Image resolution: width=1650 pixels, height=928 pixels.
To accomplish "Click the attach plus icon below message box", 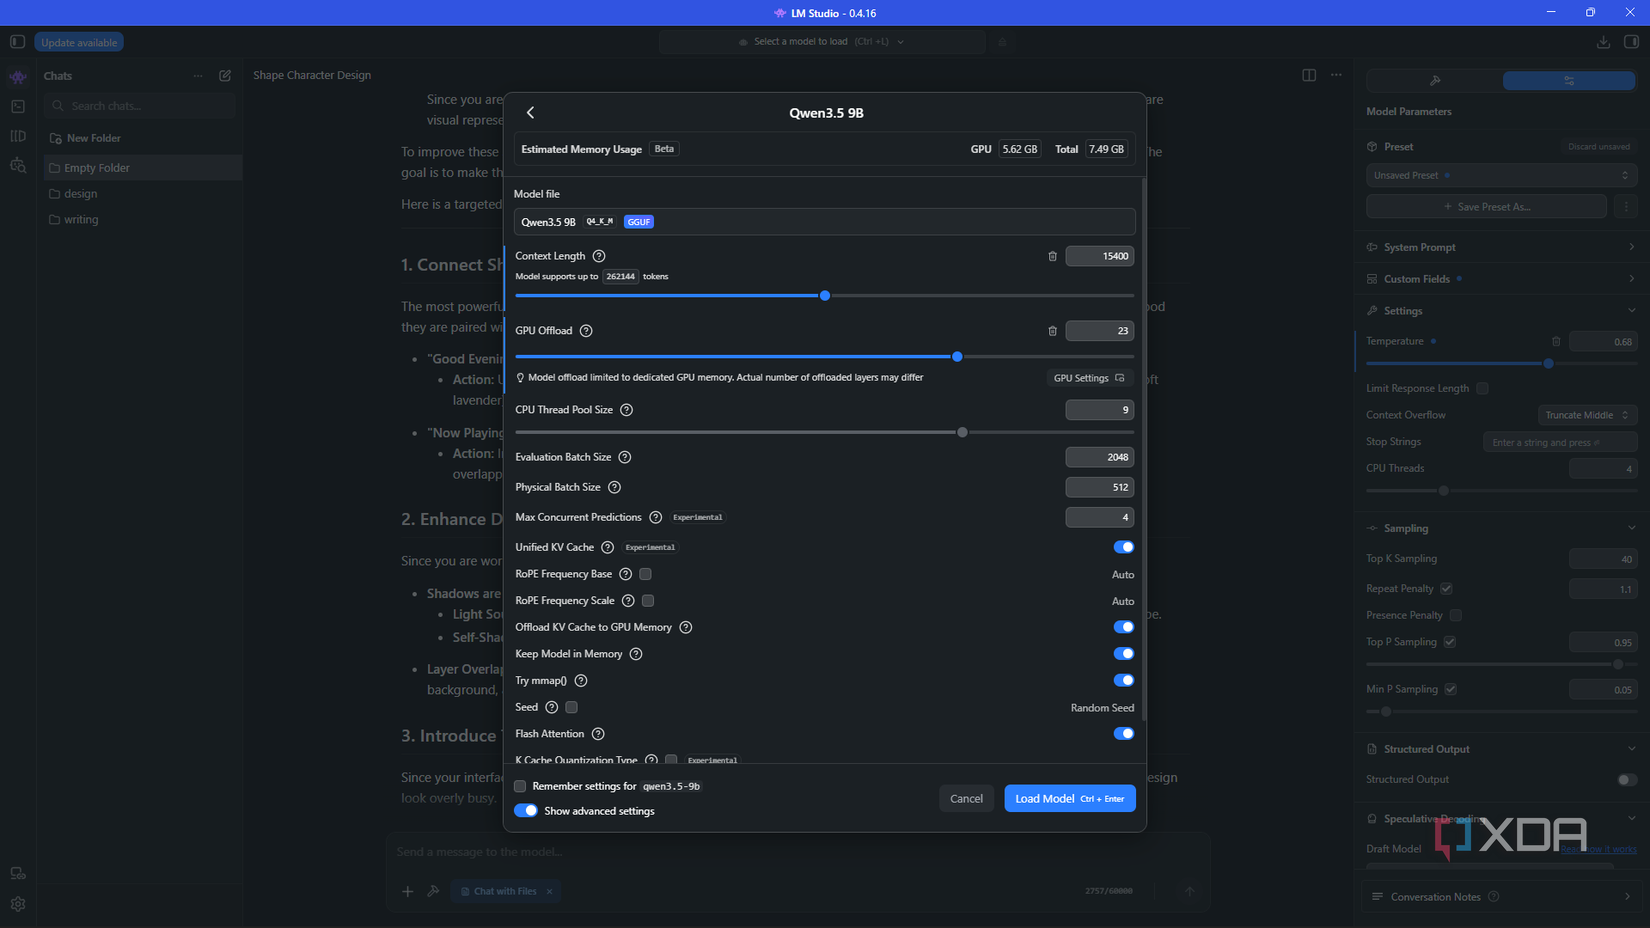I will click(408, 891).
